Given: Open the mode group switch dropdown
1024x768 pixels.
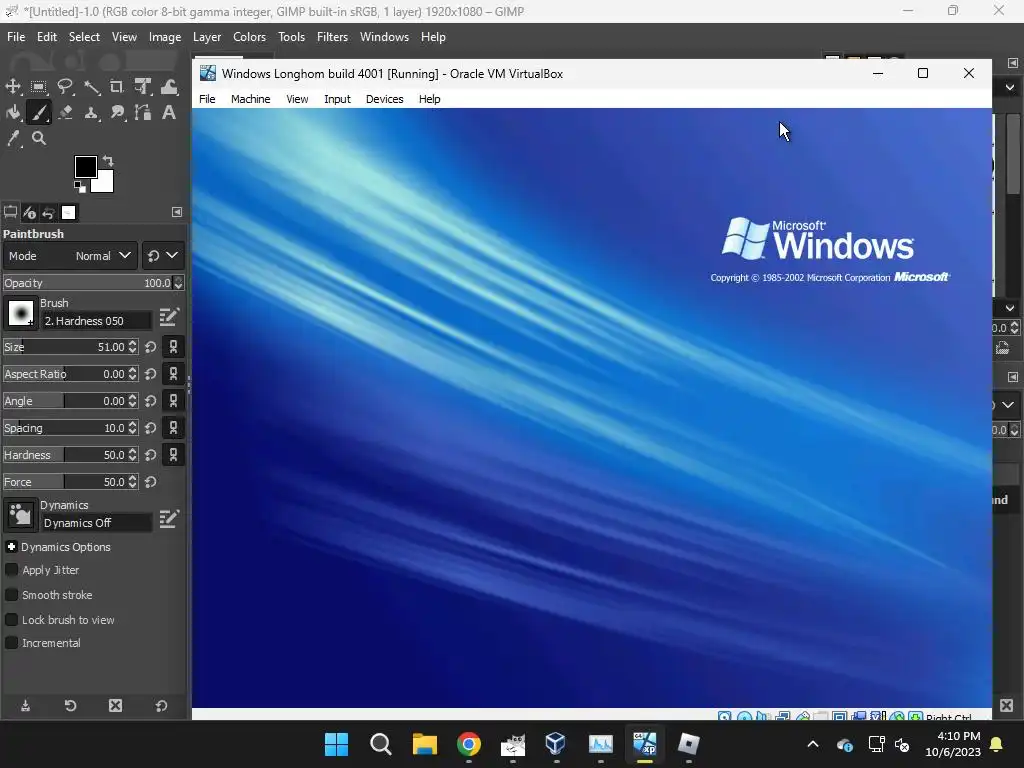Looking at the screenshot, I should [x=163, y=256].
